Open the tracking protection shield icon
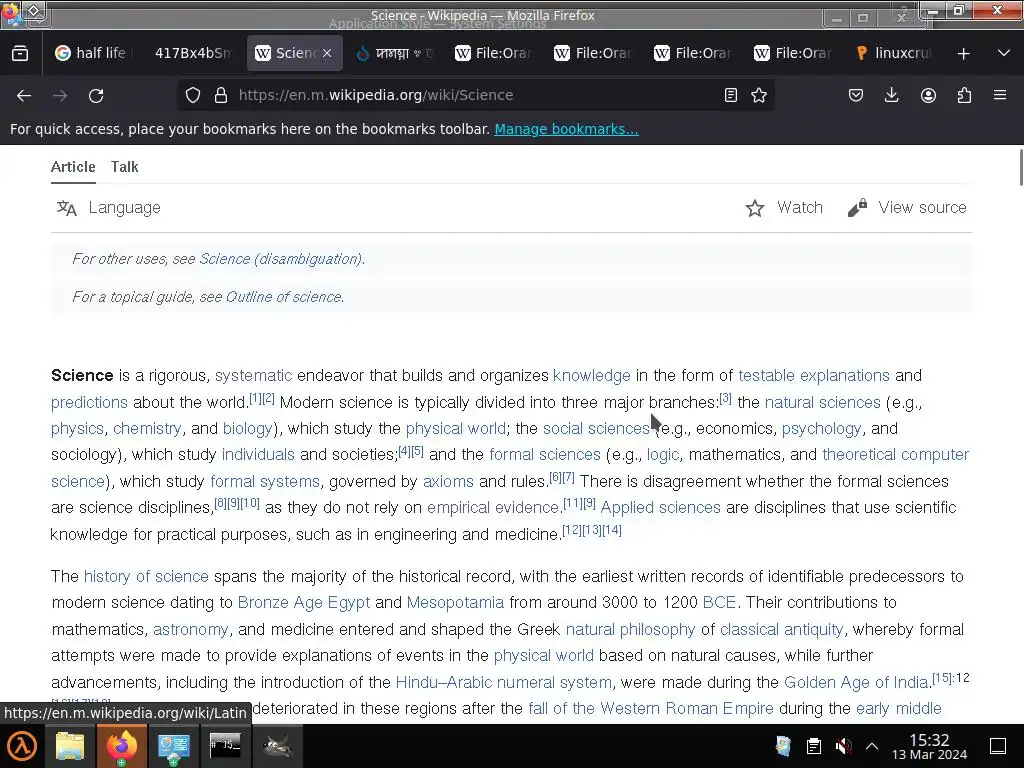 [193, 95]
